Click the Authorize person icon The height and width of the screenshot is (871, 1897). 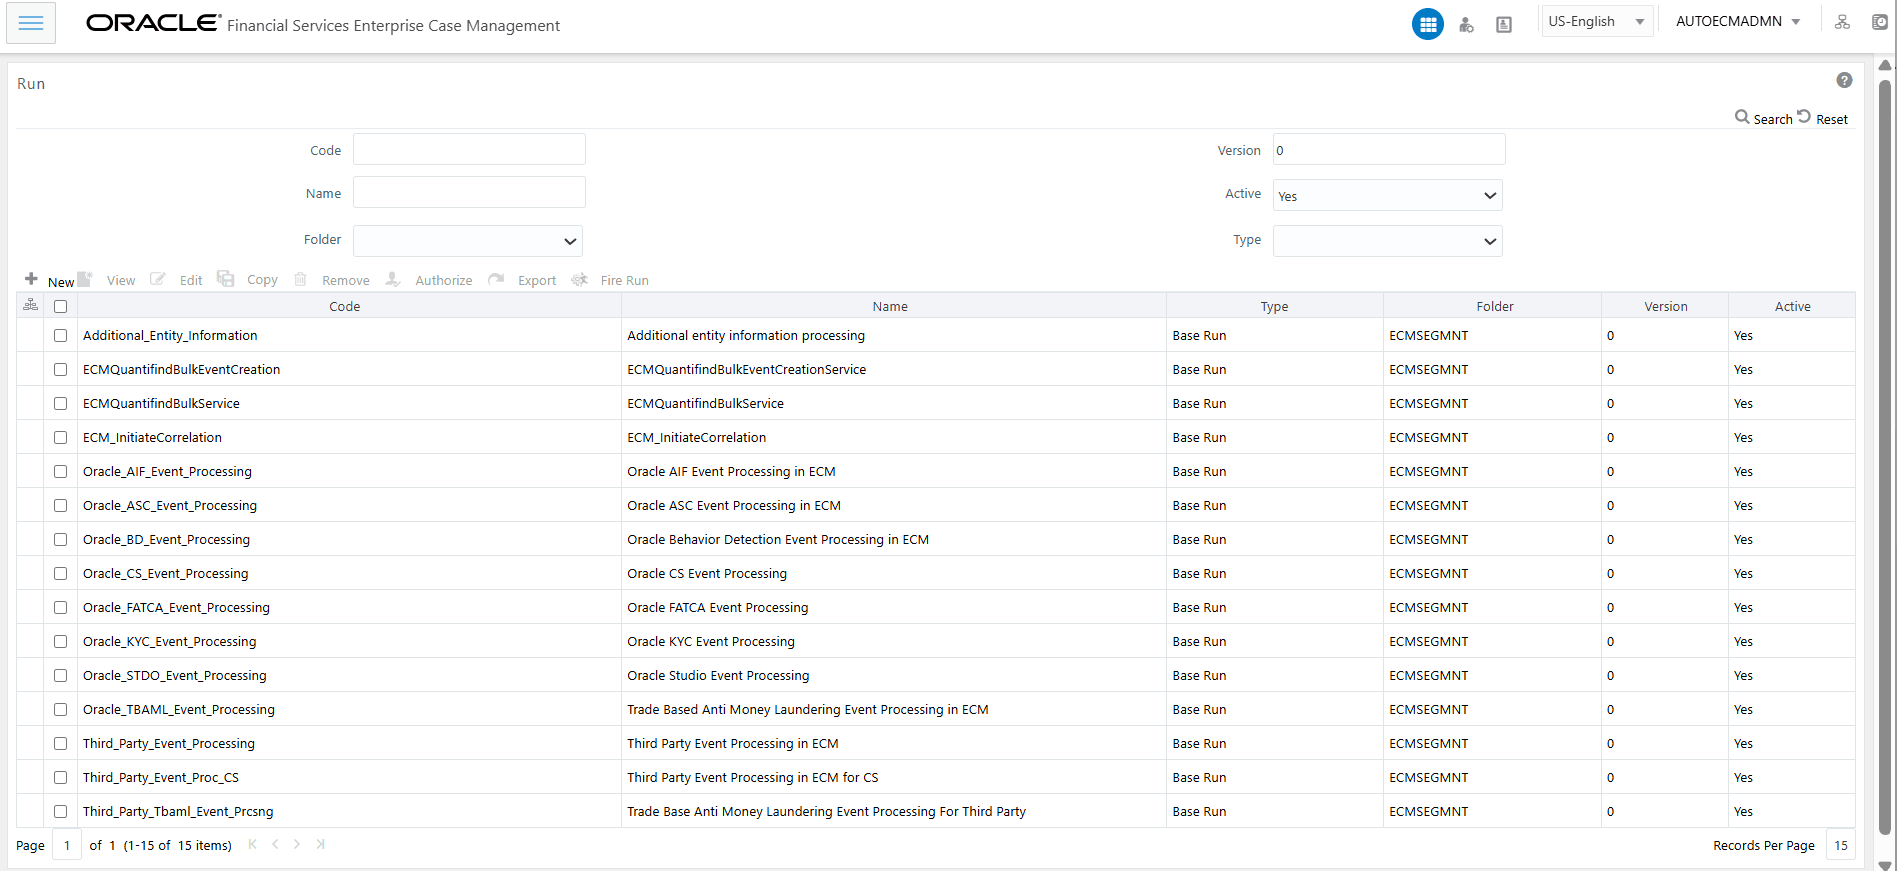pos(393,279)
